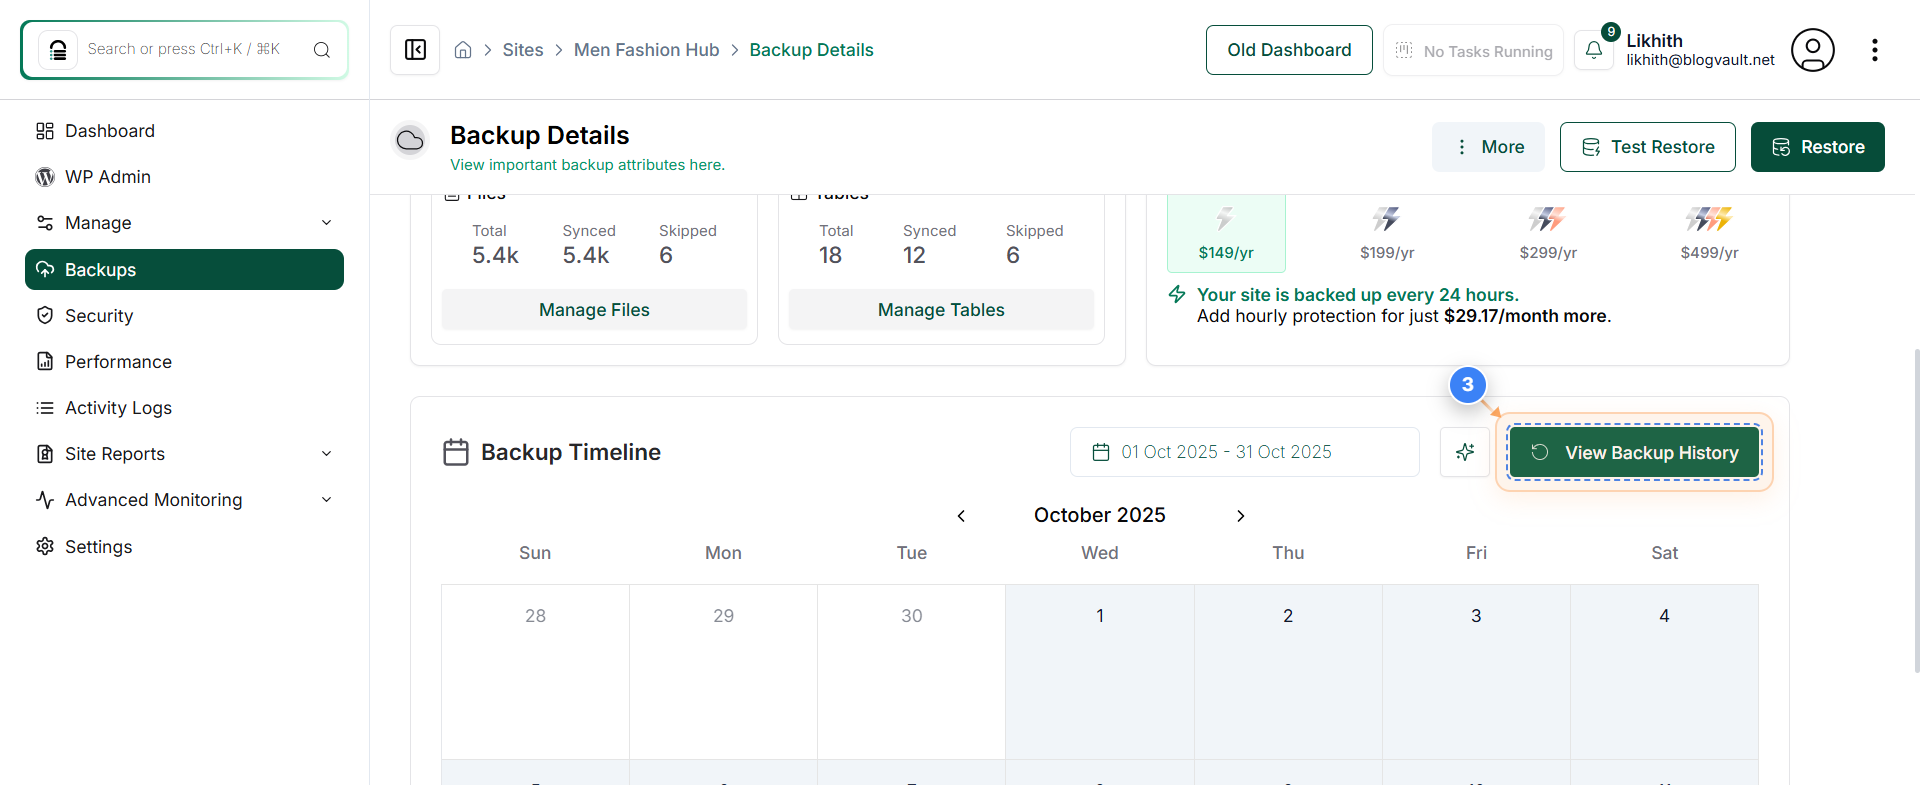Open the date range picker 01 Oct 2025
Image resolution: width=1920 pixels, height=785 pixels.
pyautogui.click(x=1245, y=452)
